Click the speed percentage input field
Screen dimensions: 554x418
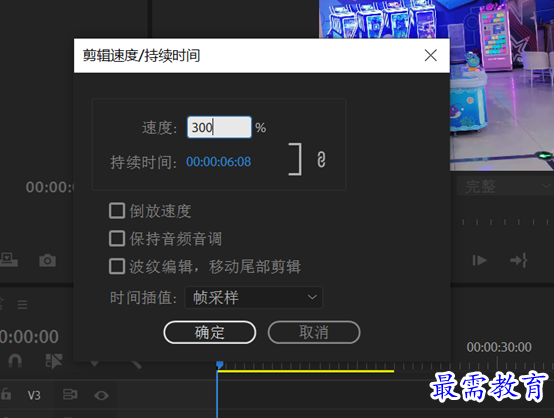coord(219,127)
